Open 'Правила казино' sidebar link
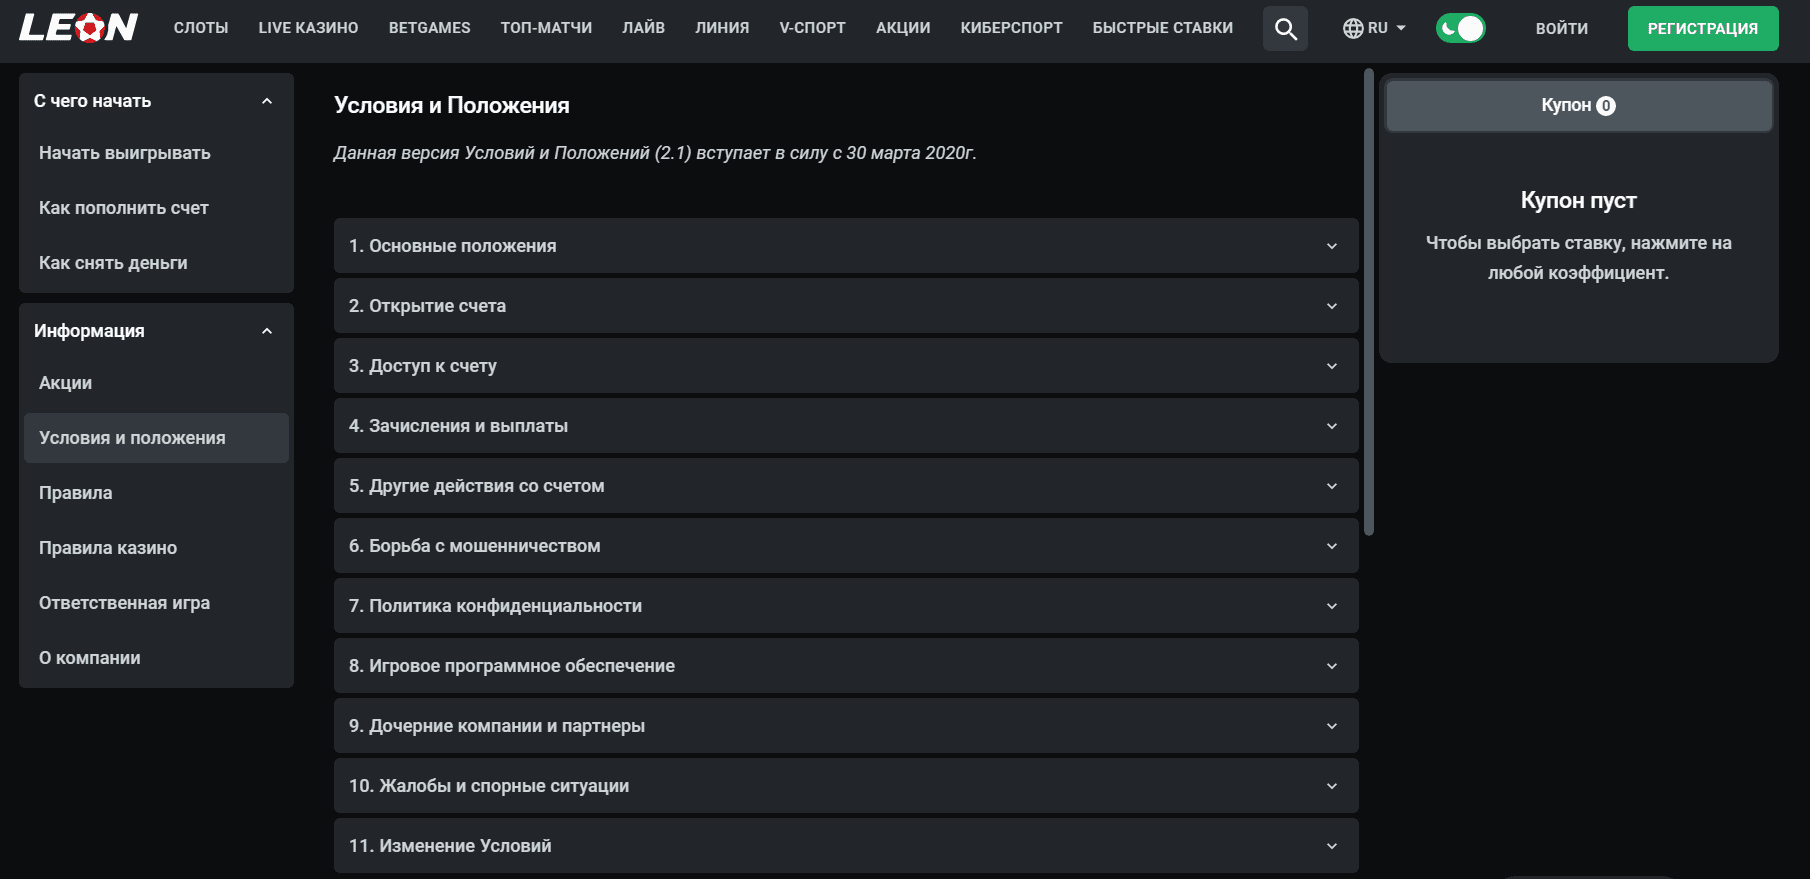This screenshot has width=1810, height=879. (x=156, y=548)
